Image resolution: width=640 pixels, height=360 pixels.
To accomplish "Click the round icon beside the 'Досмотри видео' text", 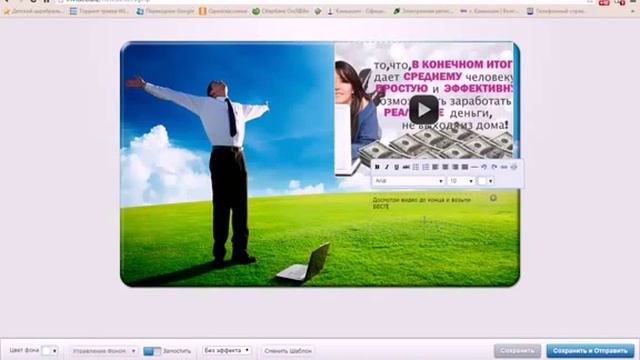I will click(x=493, y=198).
